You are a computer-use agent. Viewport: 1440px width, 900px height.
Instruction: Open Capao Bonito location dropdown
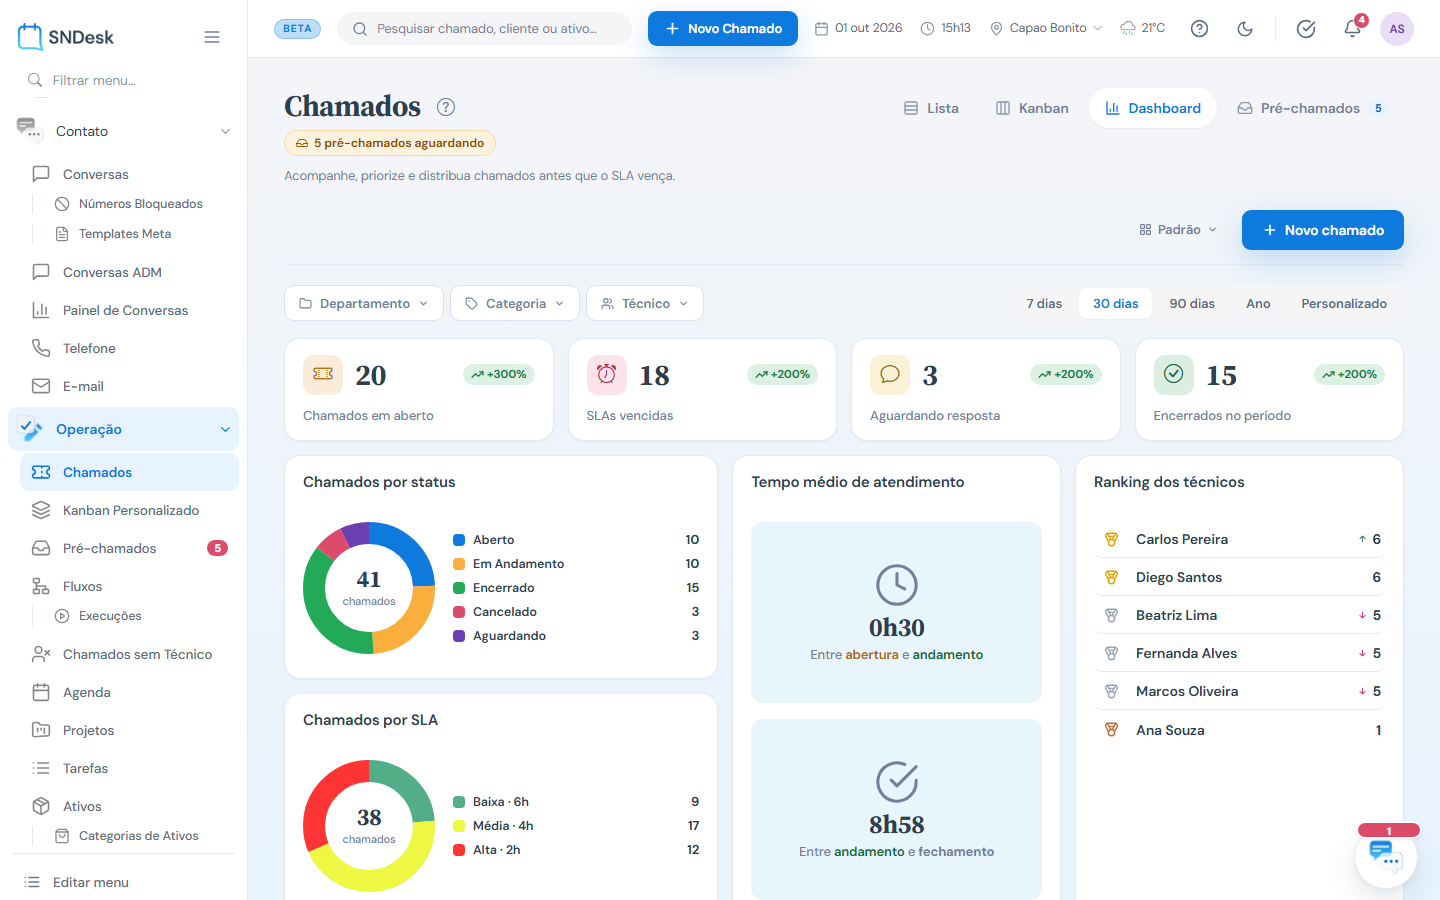click(1046, 28)
